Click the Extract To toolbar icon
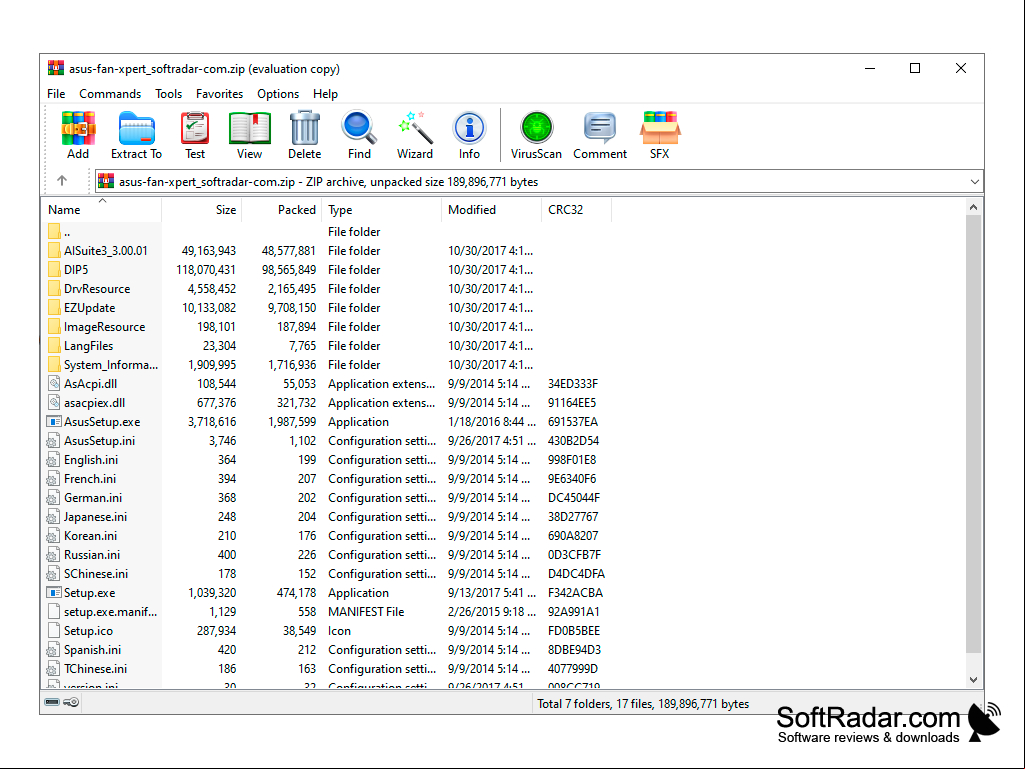 (136, 128)
